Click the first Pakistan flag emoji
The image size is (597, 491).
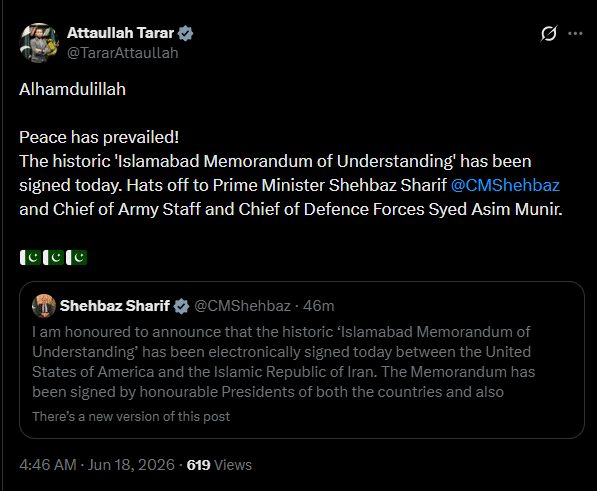[x=30, y=258]
